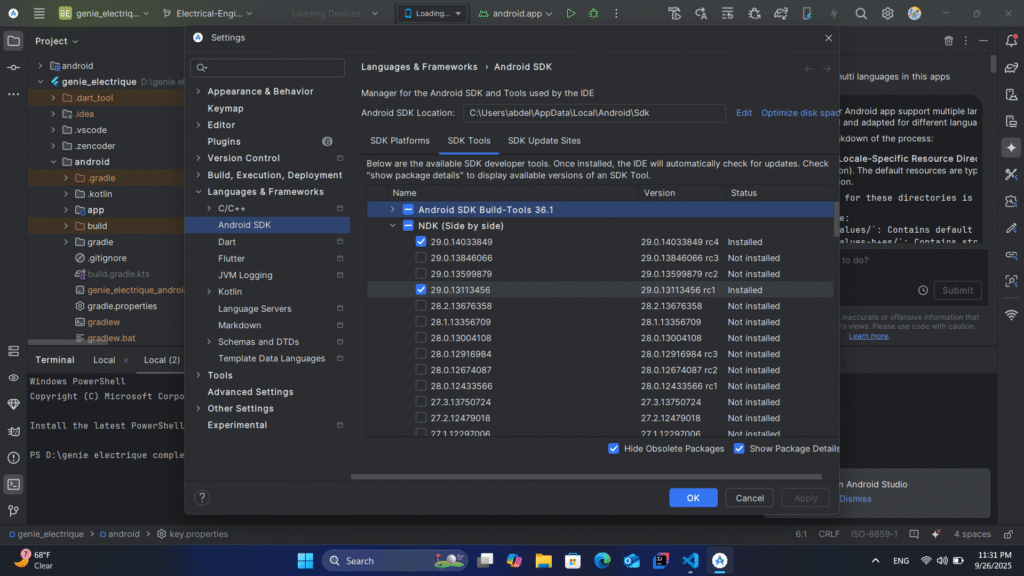Click the green Run app button
The image size is (1024, 576).
point(571,14)
